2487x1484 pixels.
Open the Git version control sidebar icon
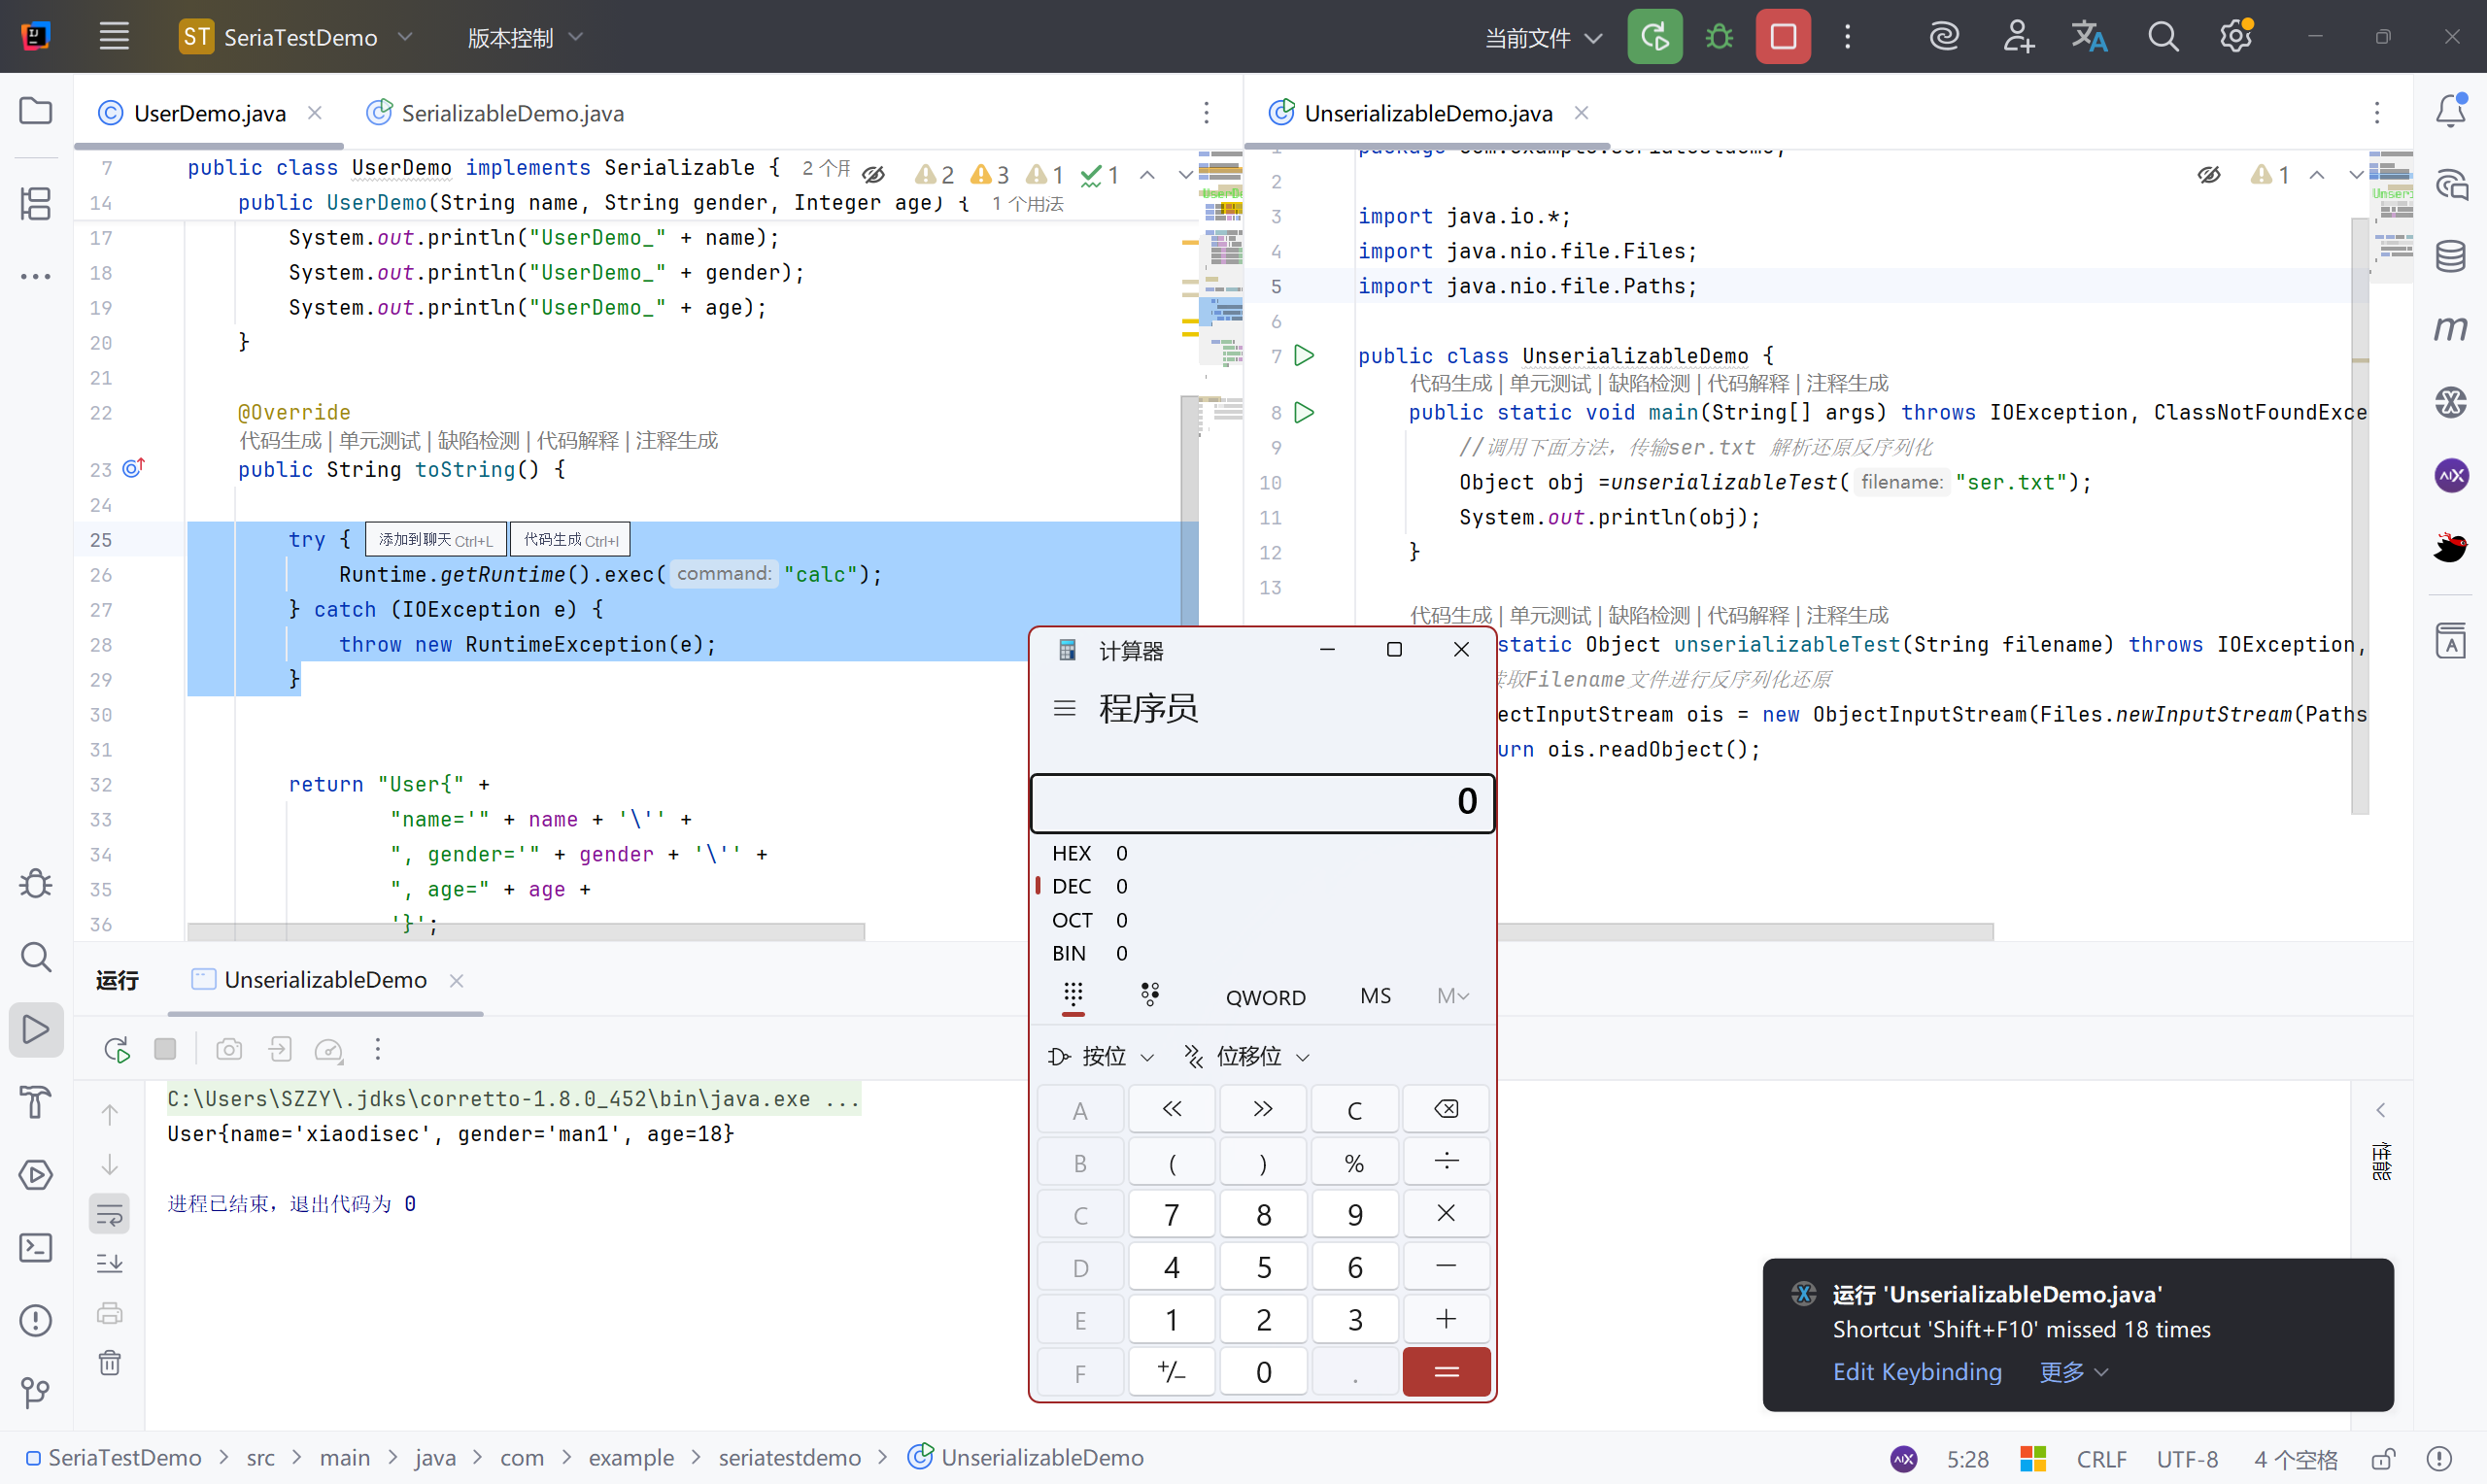coord(36,1392)
